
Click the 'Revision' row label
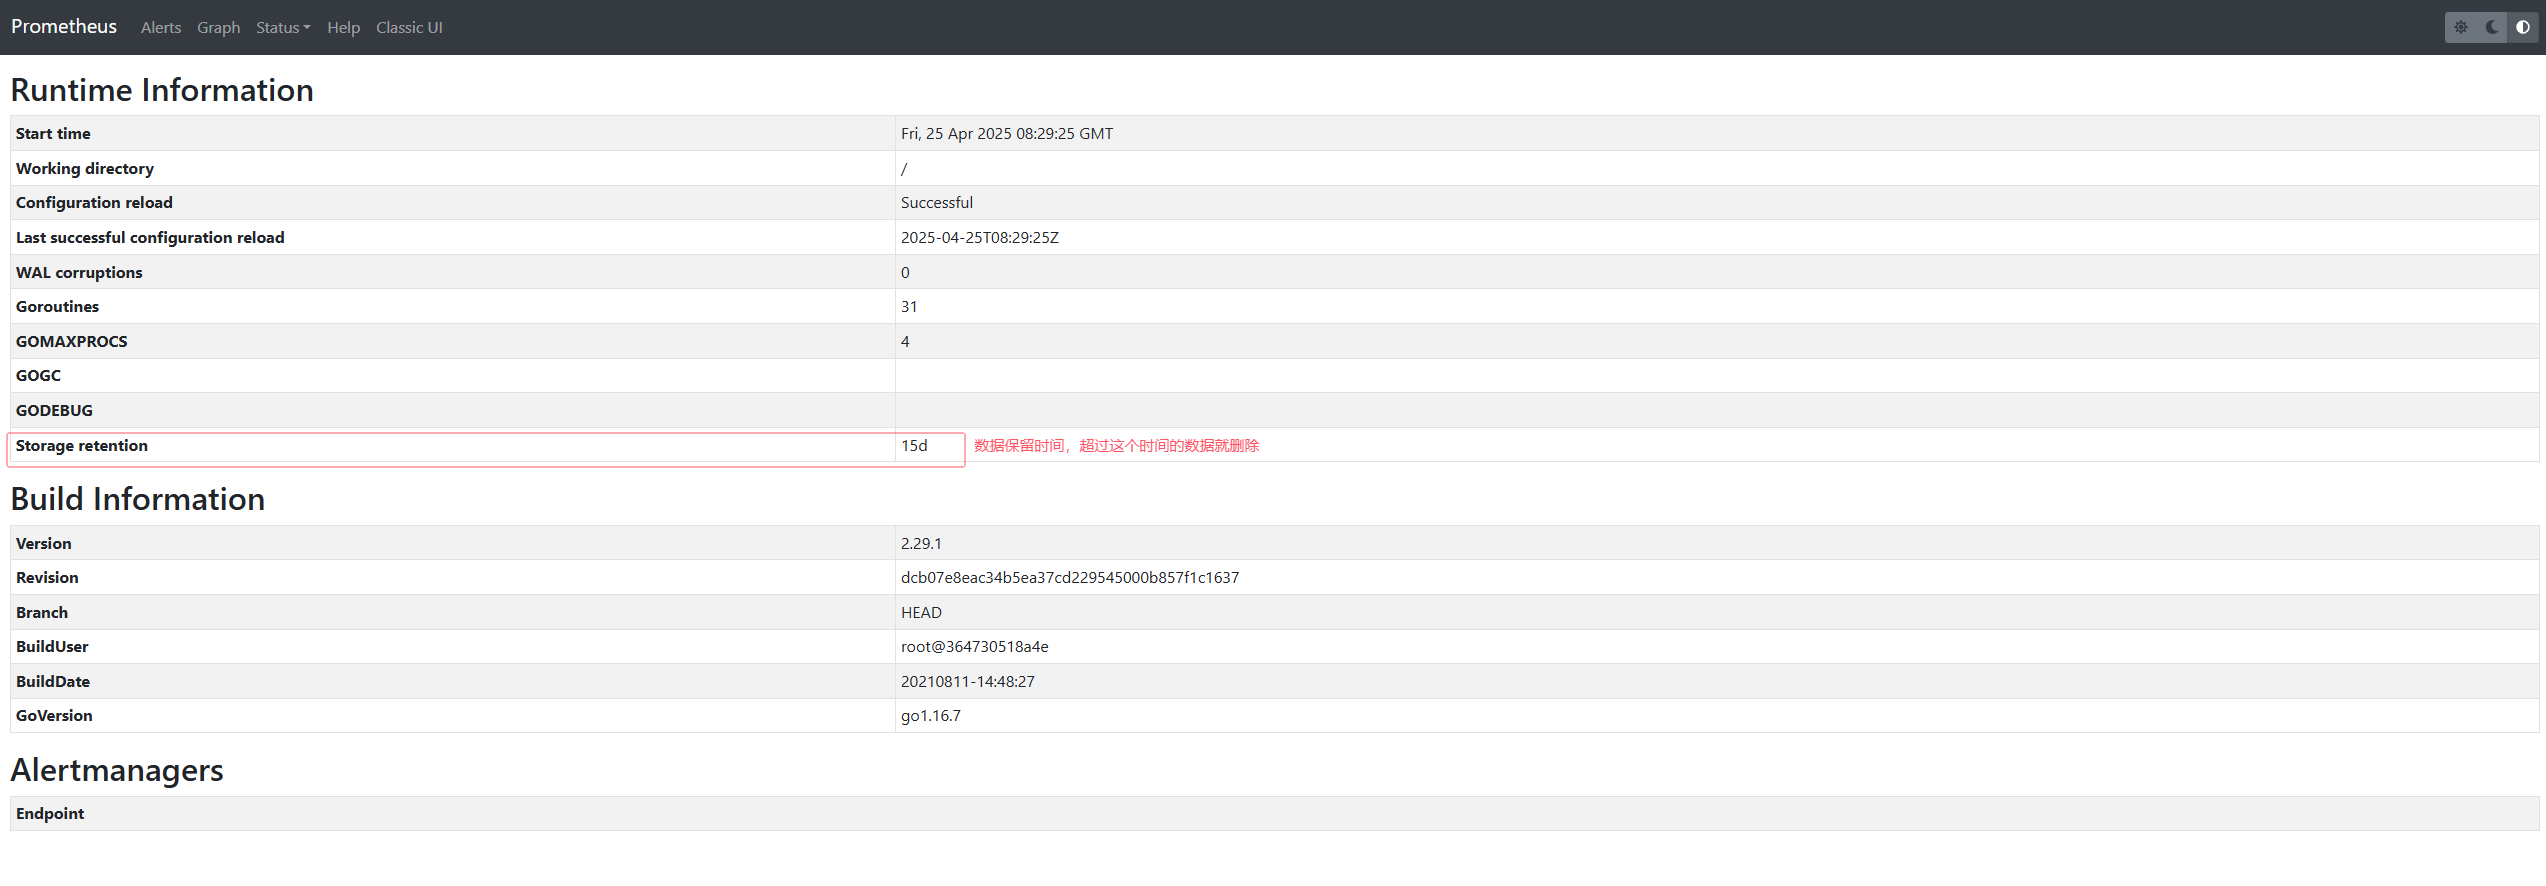(x=47, y=578)
